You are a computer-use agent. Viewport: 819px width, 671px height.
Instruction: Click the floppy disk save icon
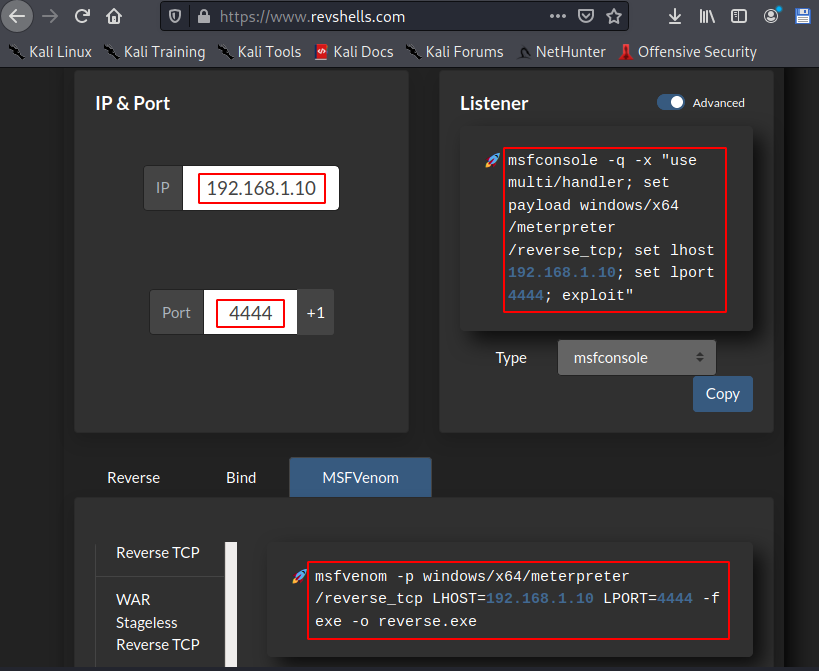803,16
